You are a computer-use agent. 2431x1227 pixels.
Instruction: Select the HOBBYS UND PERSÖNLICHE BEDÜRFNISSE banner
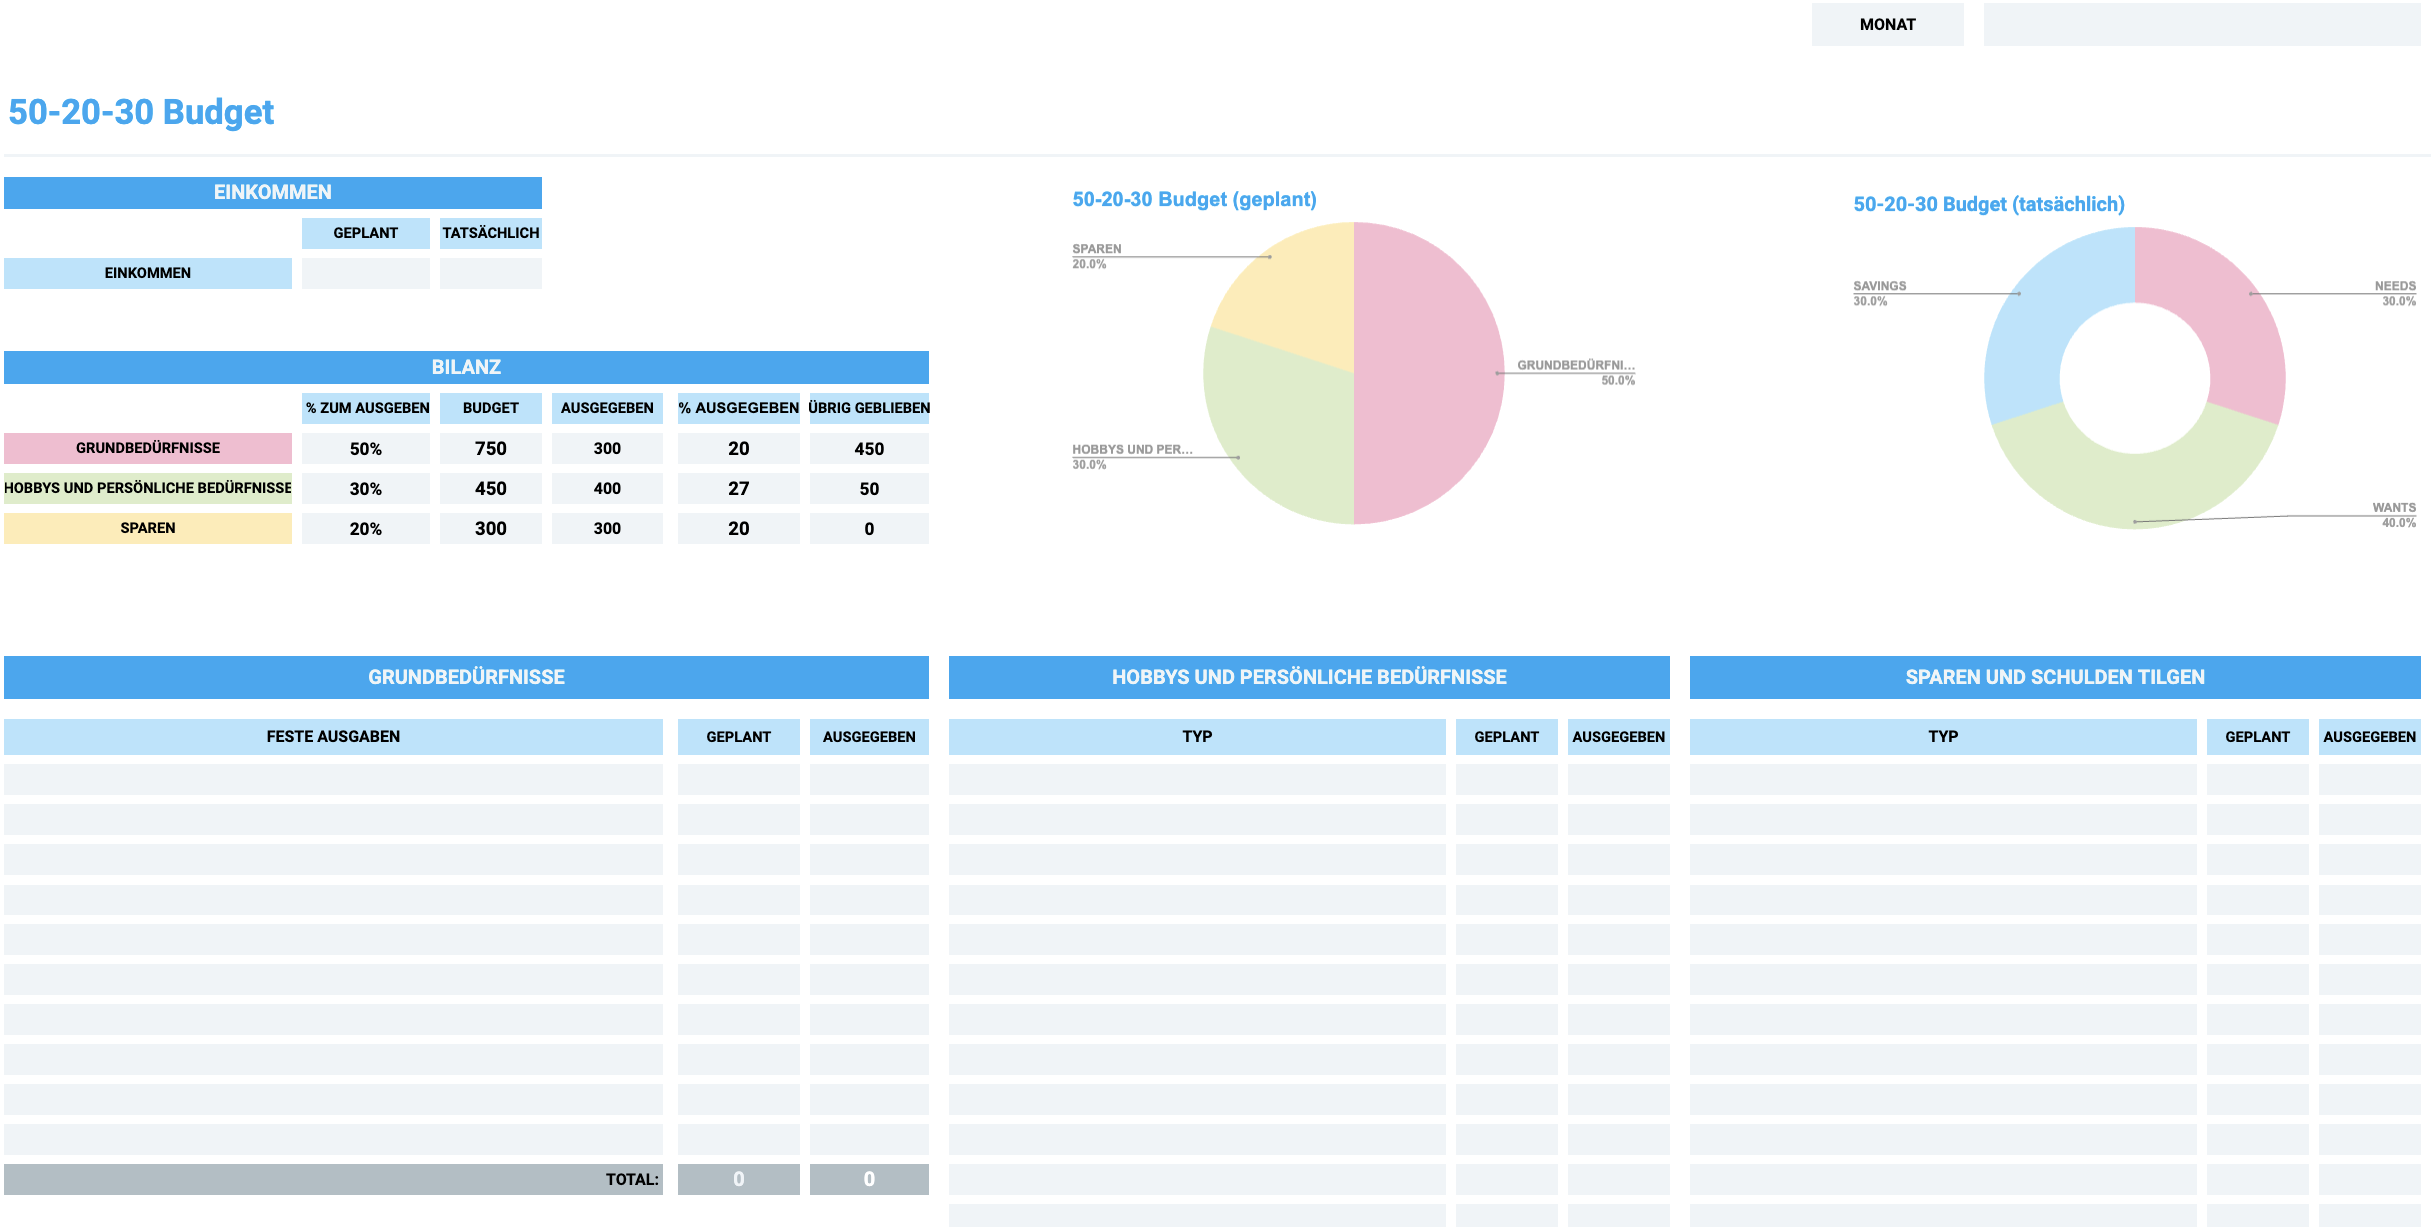(1309, 677)
